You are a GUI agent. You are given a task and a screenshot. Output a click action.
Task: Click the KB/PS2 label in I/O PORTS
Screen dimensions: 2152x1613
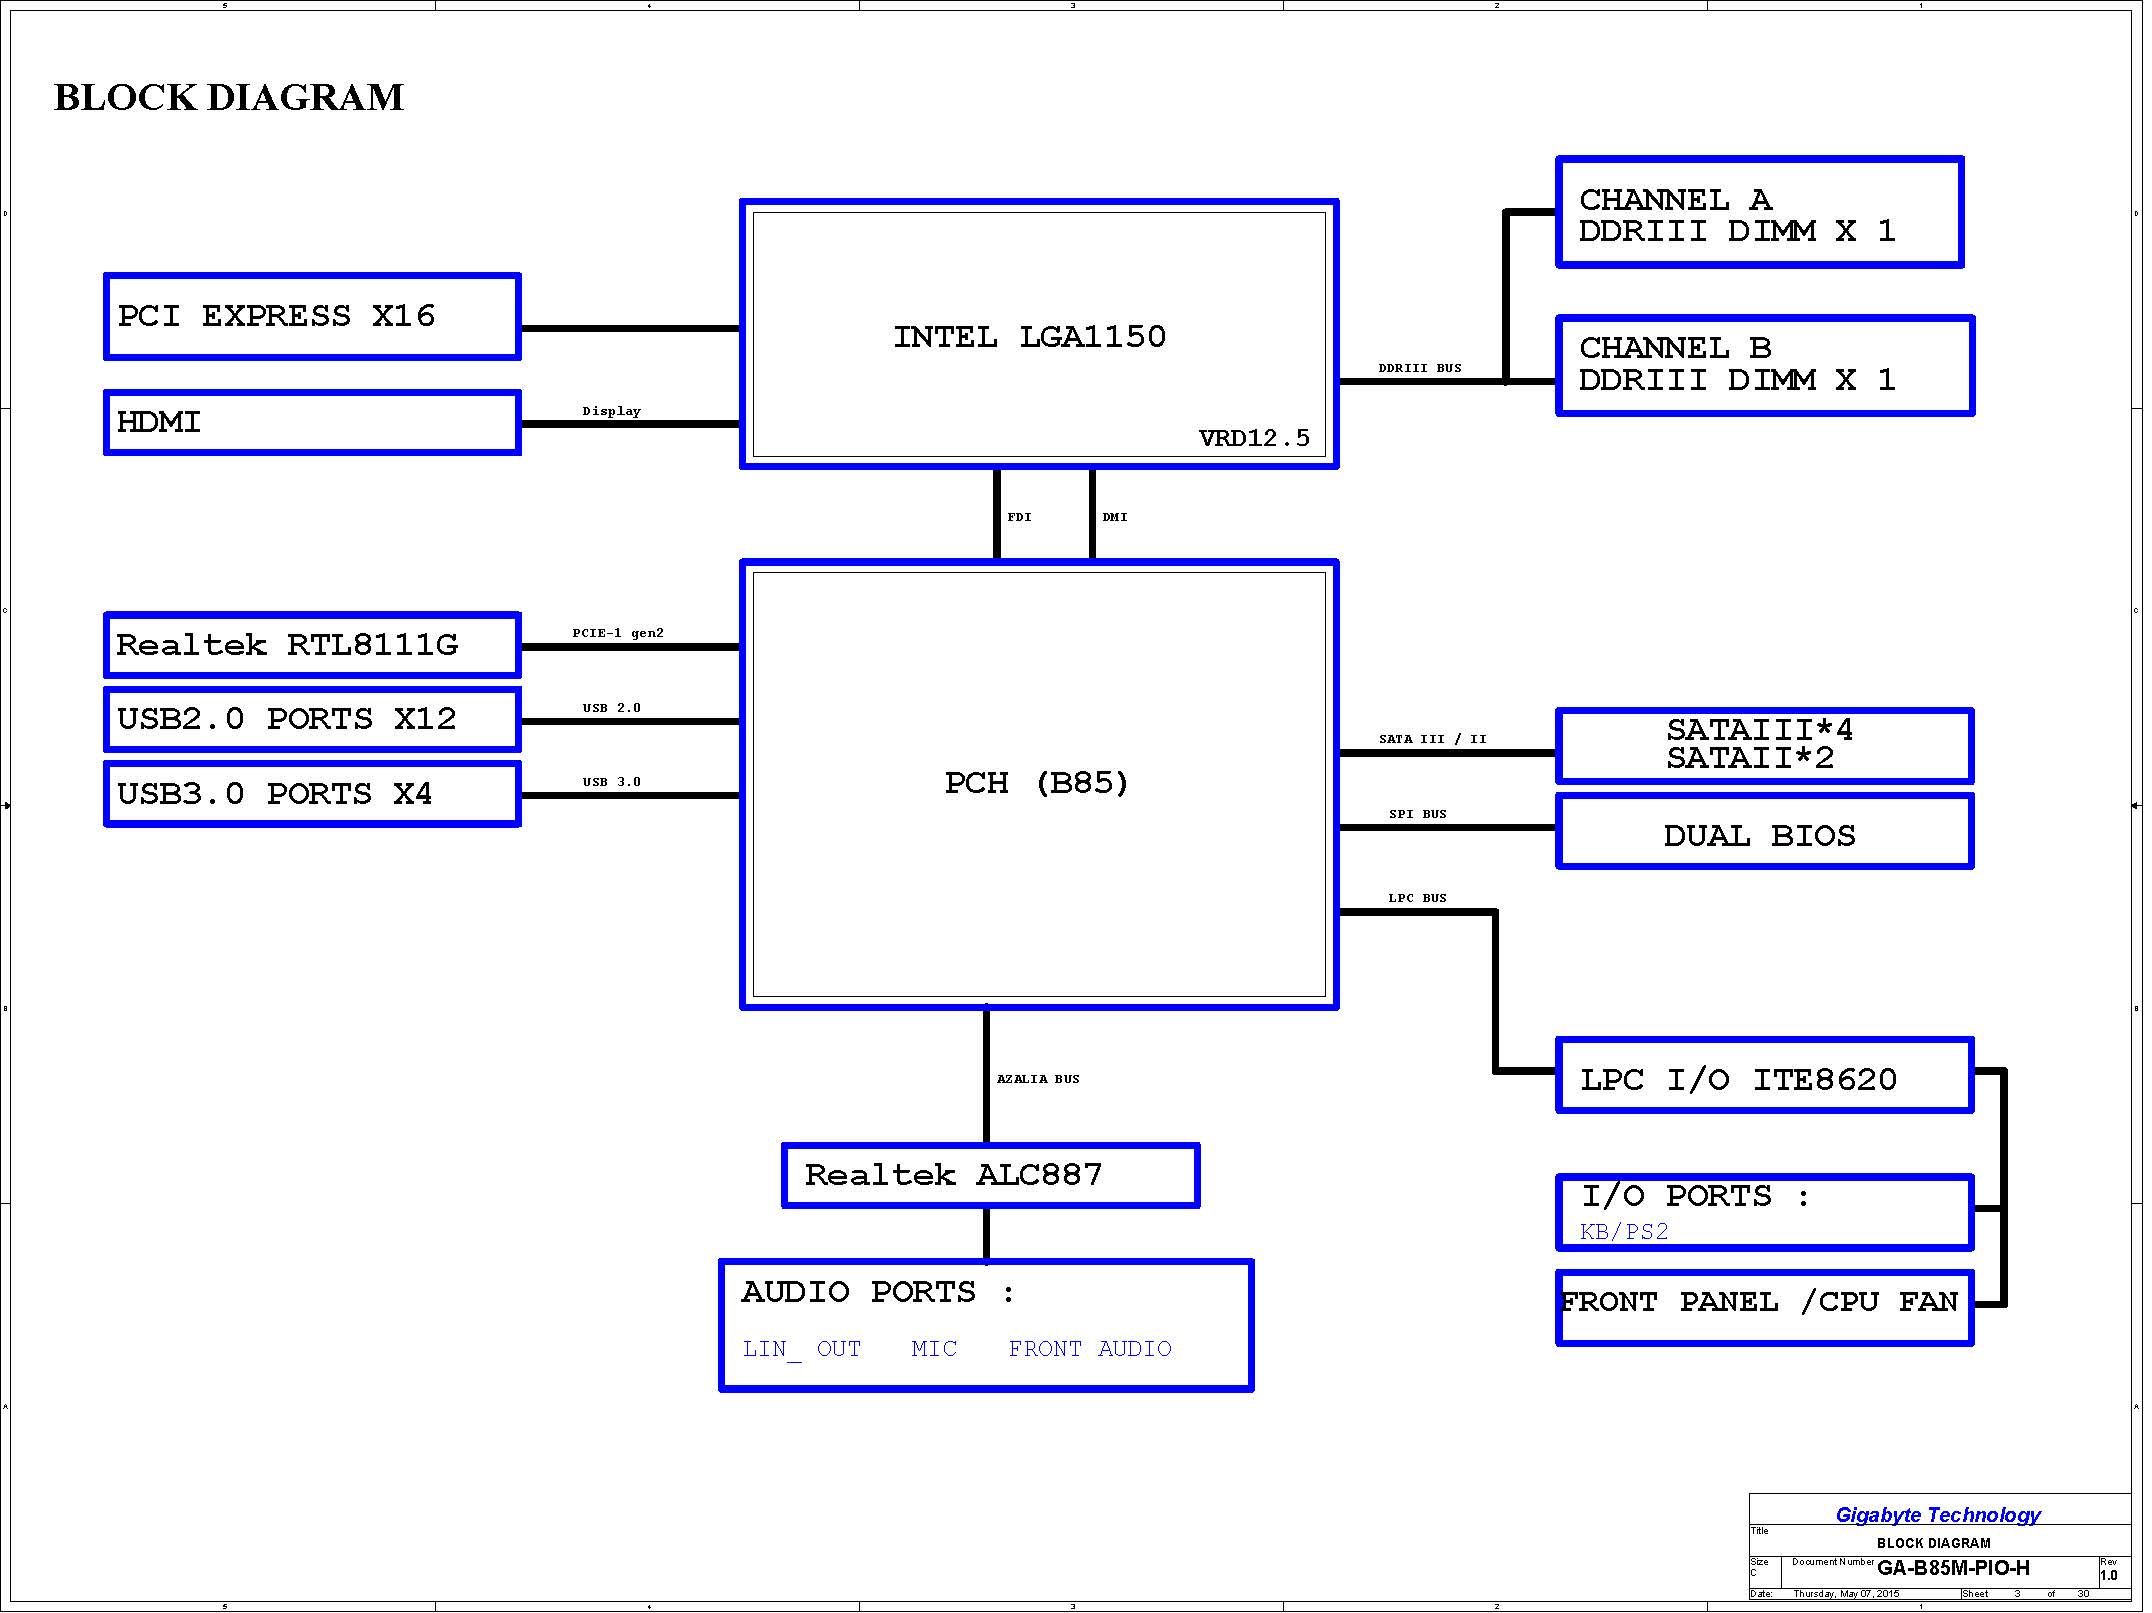1624,1232
